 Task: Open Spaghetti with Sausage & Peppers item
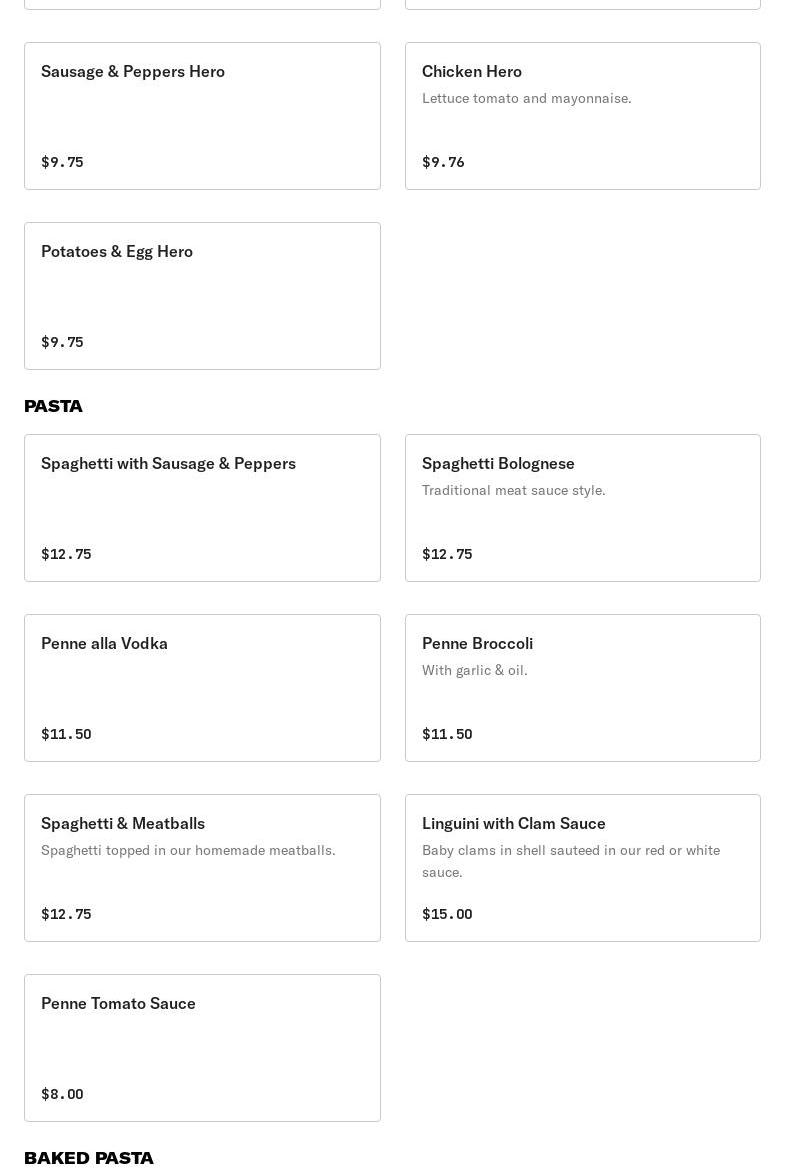[202, 508]
